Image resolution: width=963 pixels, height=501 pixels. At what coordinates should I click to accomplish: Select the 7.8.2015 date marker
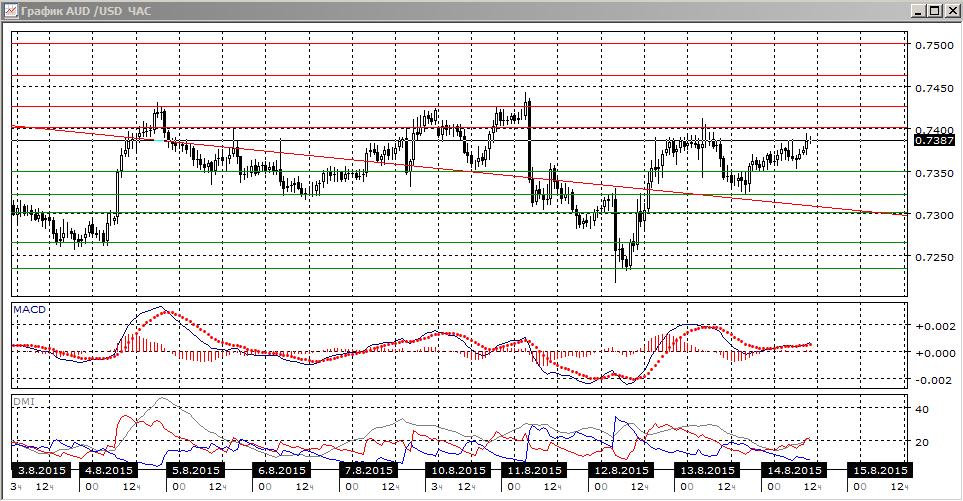coord(368,470)
